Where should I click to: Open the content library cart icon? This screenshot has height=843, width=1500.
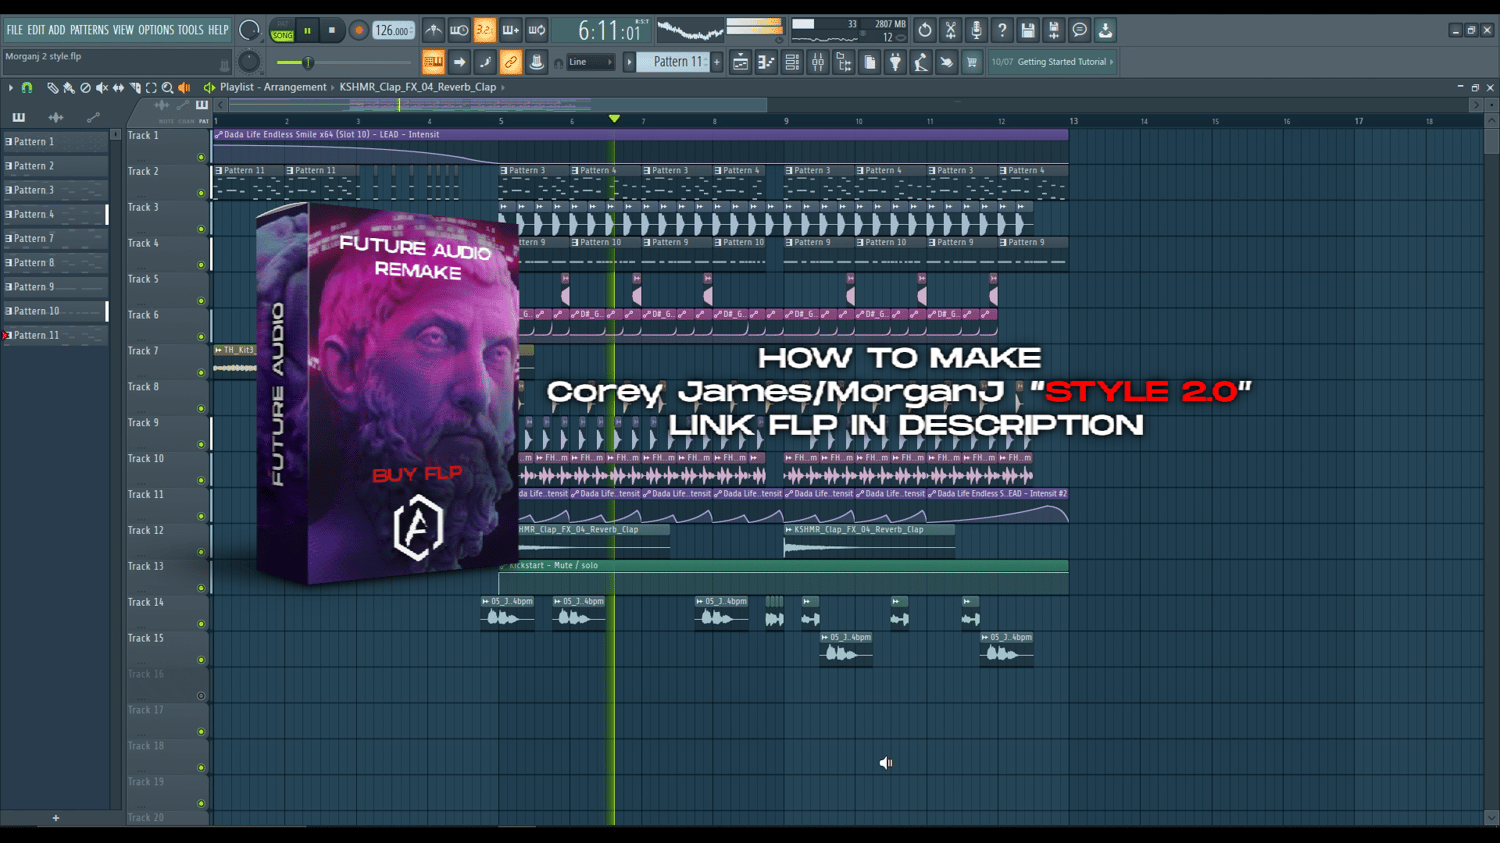pyautogui.click(x=971, y=62)
